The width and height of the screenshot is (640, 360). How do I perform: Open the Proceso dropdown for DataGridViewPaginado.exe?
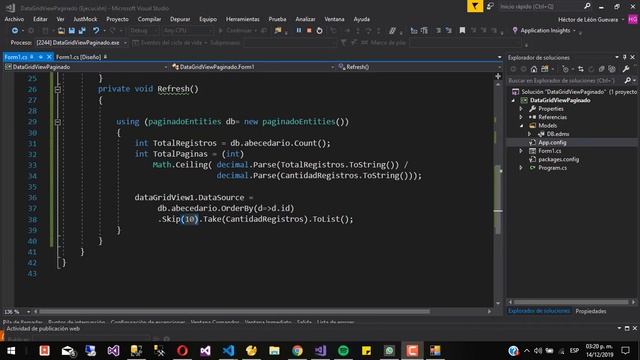pyautogui.click(x=125, y=43)
